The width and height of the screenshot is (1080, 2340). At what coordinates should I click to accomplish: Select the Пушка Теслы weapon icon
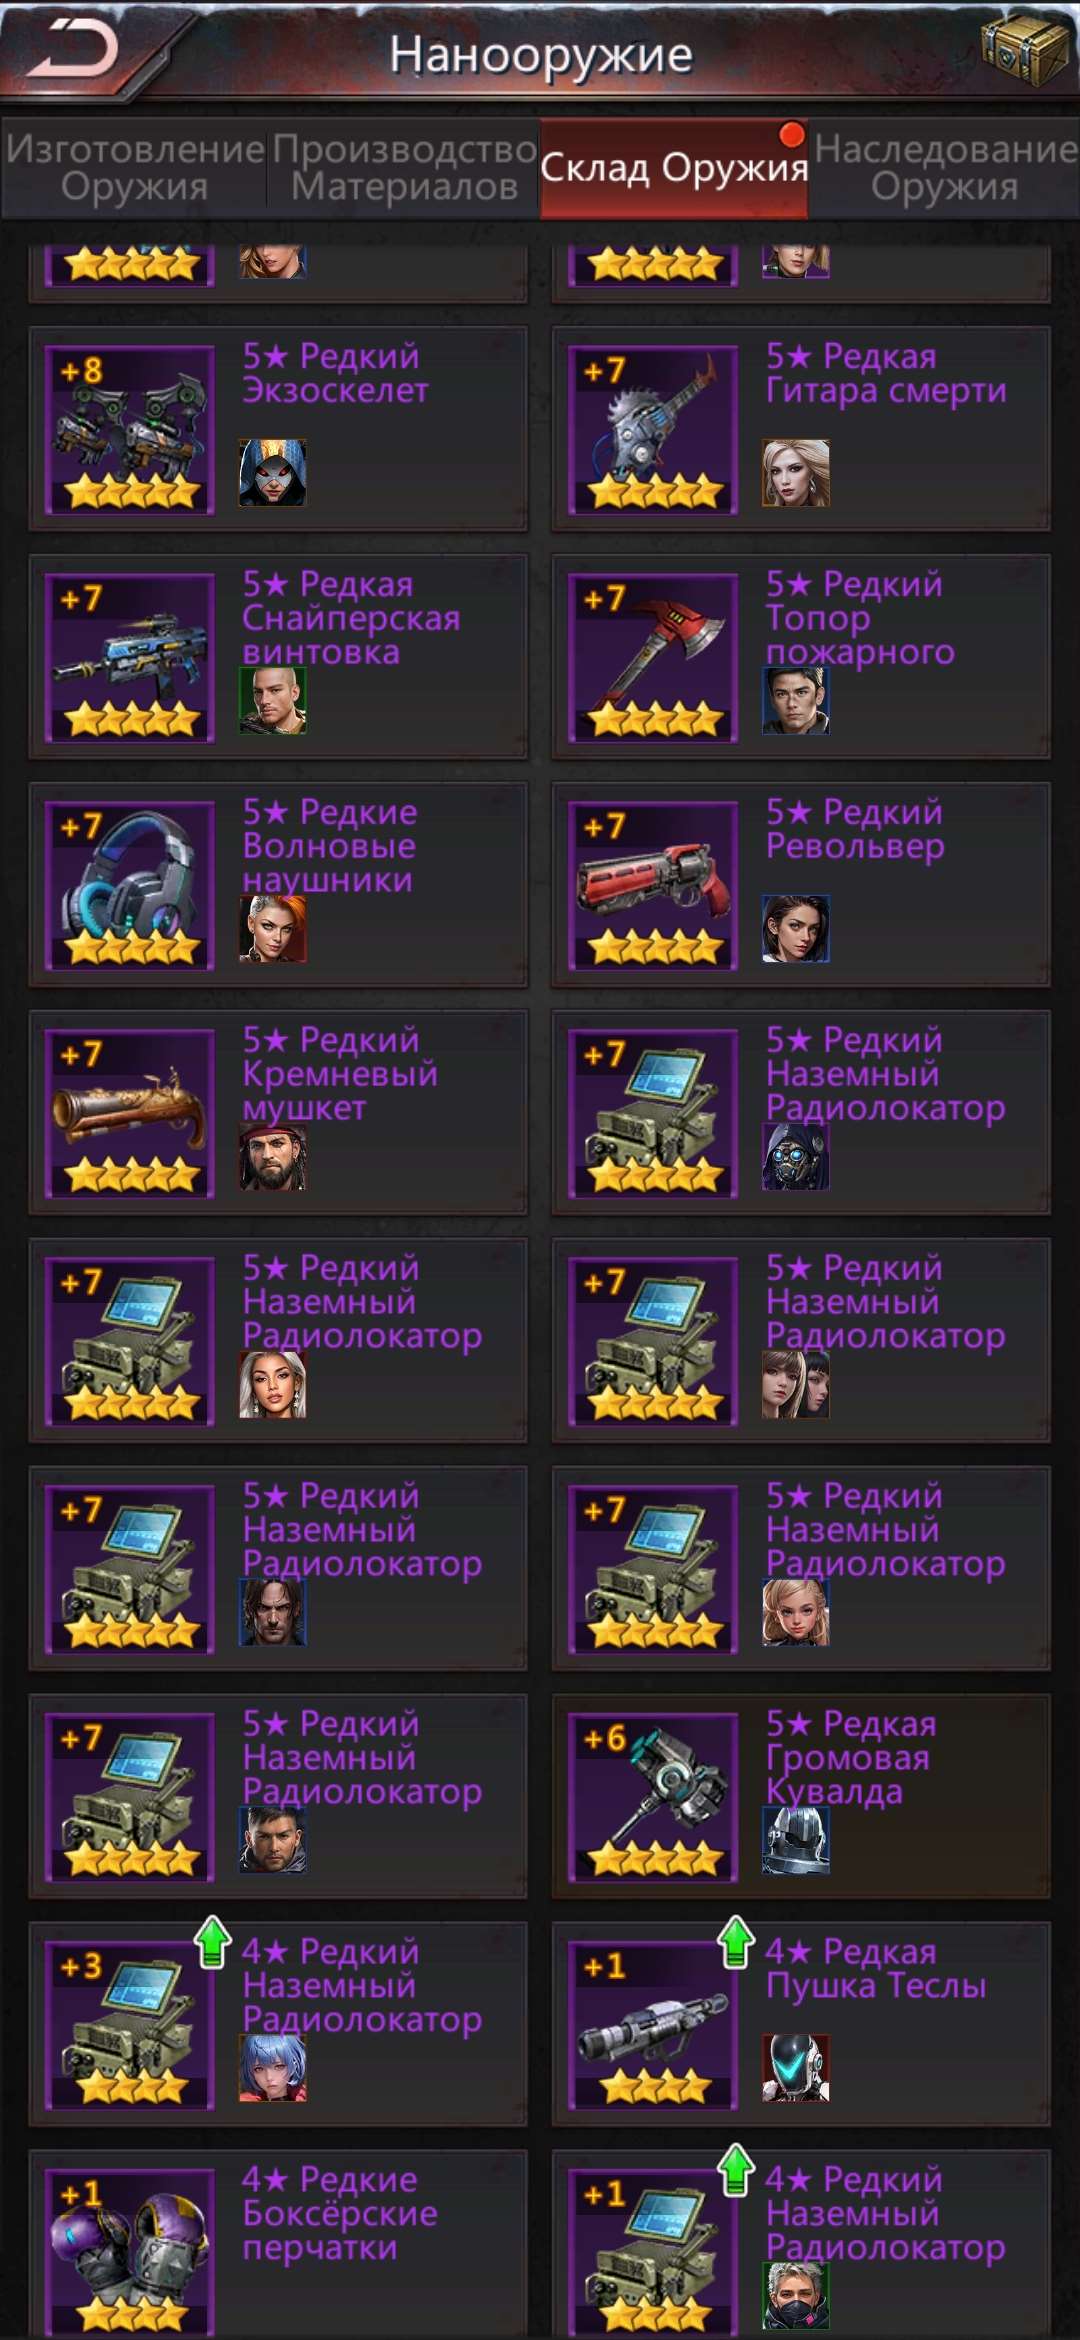click(653, 2026)
